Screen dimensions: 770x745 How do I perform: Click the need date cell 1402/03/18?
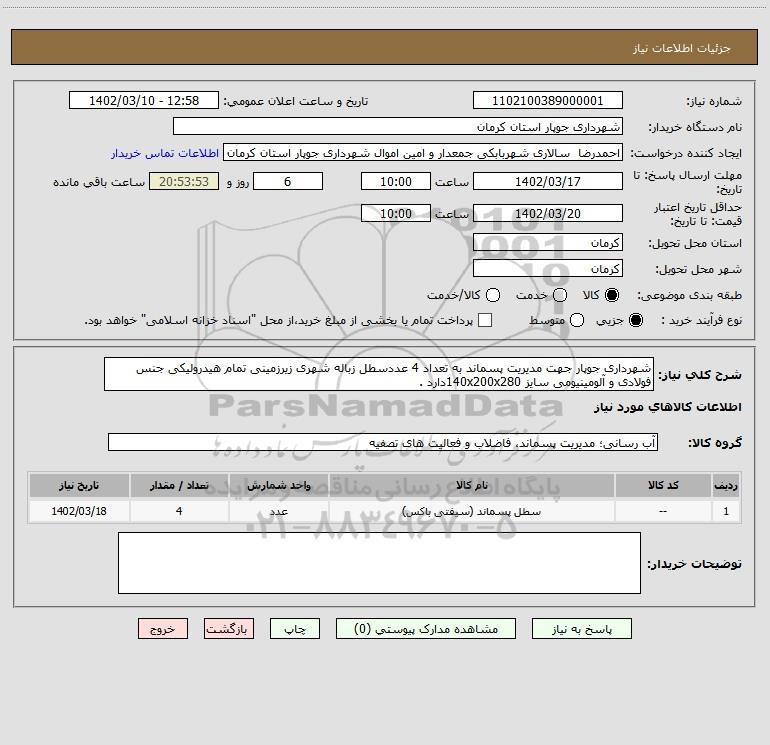click(79, 511)
